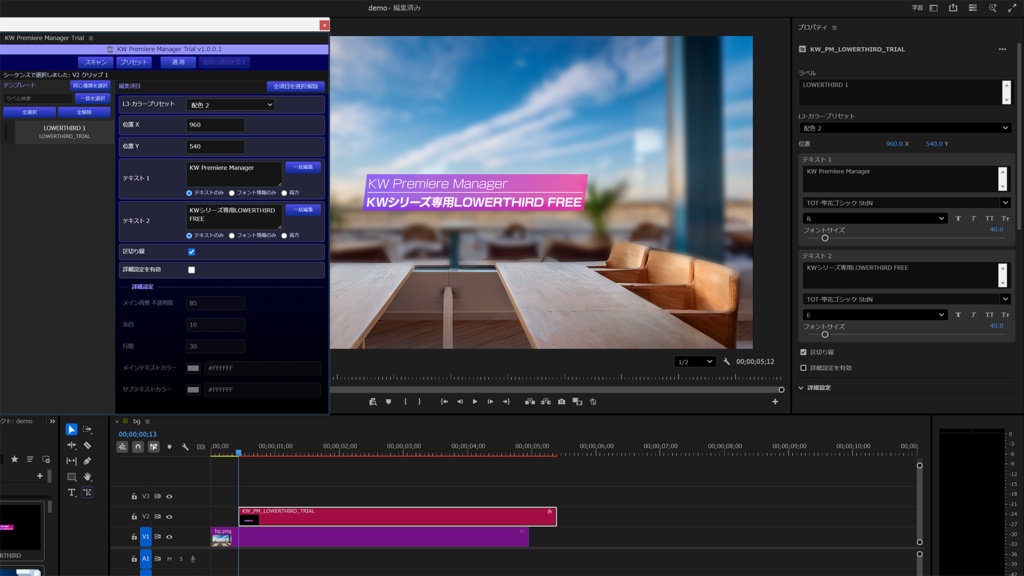
Task: Mute the A1 audio track
Action: click(169, 559)
